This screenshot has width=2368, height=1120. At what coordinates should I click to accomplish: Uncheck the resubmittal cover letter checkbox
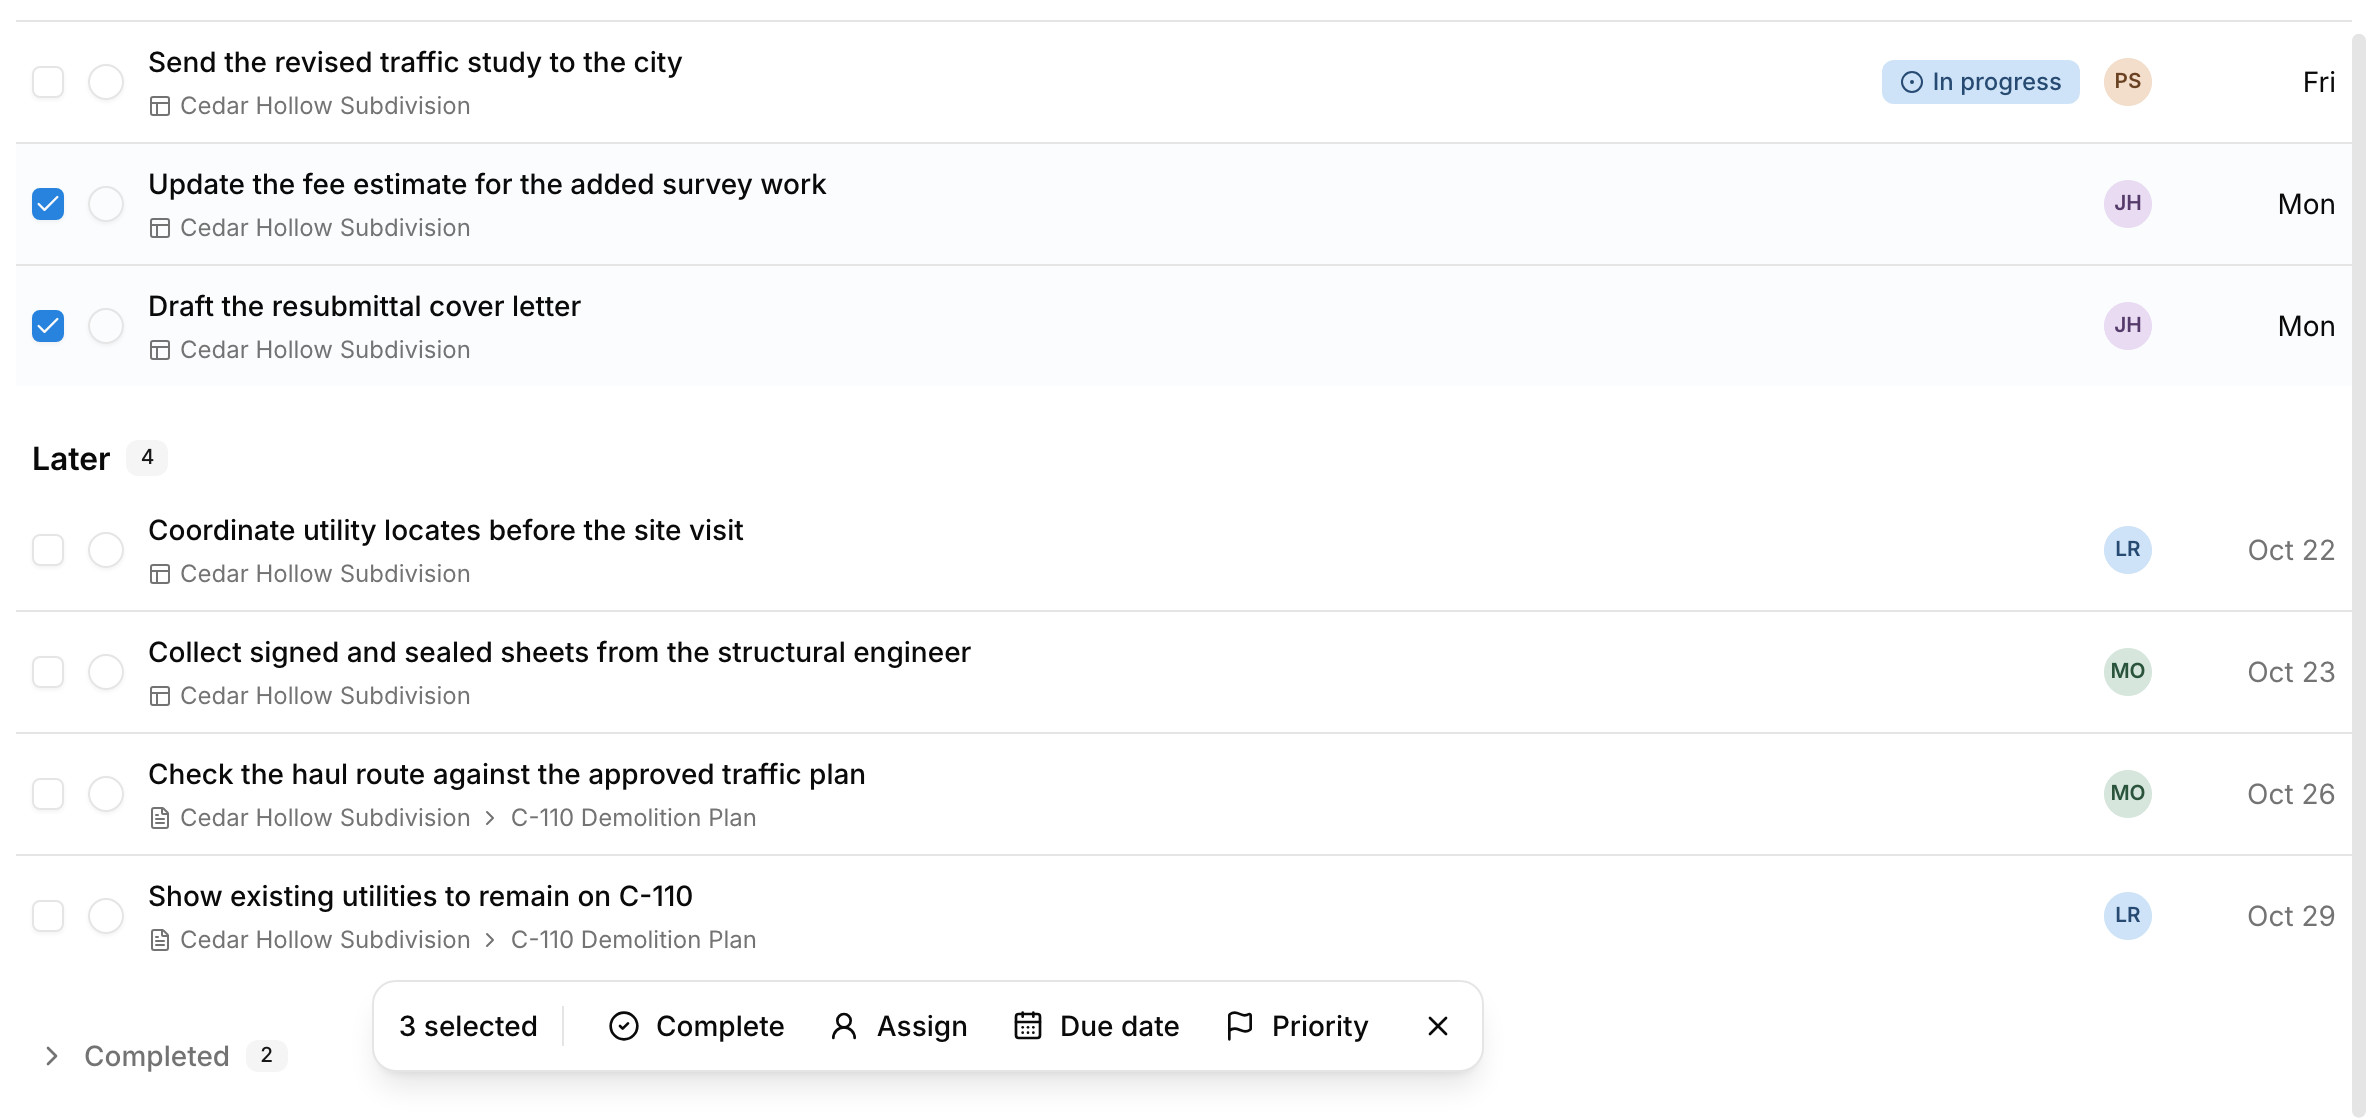48,326
